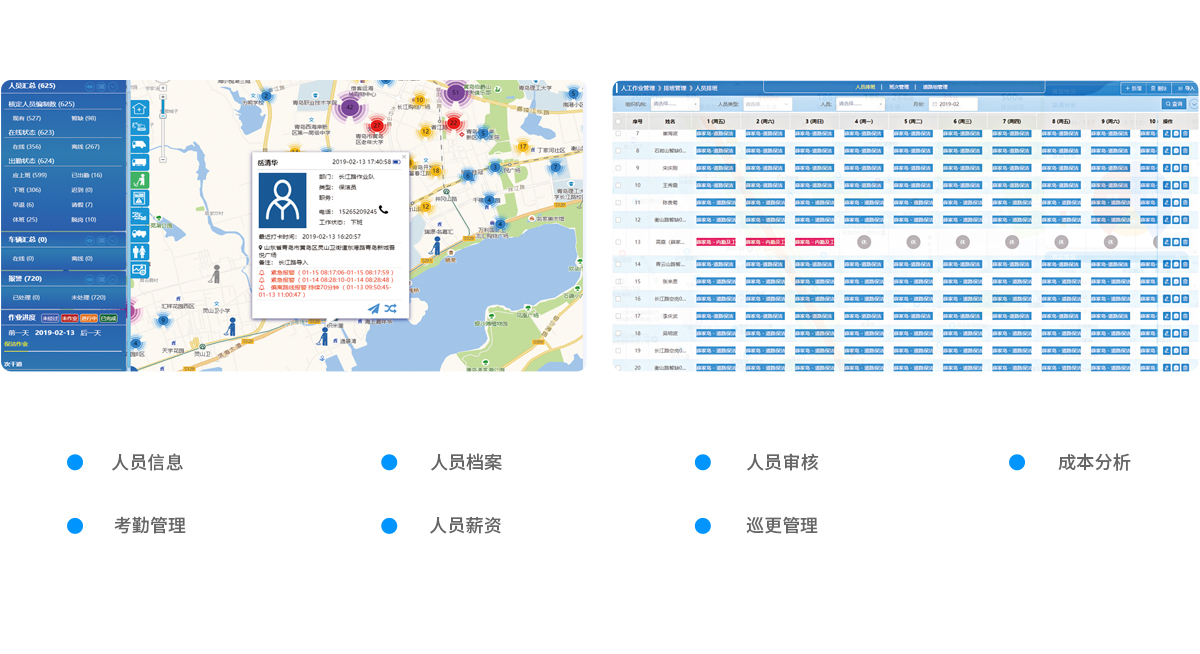Image resolution: width=1200 pixels, height=654 pixels.
Task: Click the phone icon beside 15265209245
Action: pyautogui.click(x=384, y=210)
